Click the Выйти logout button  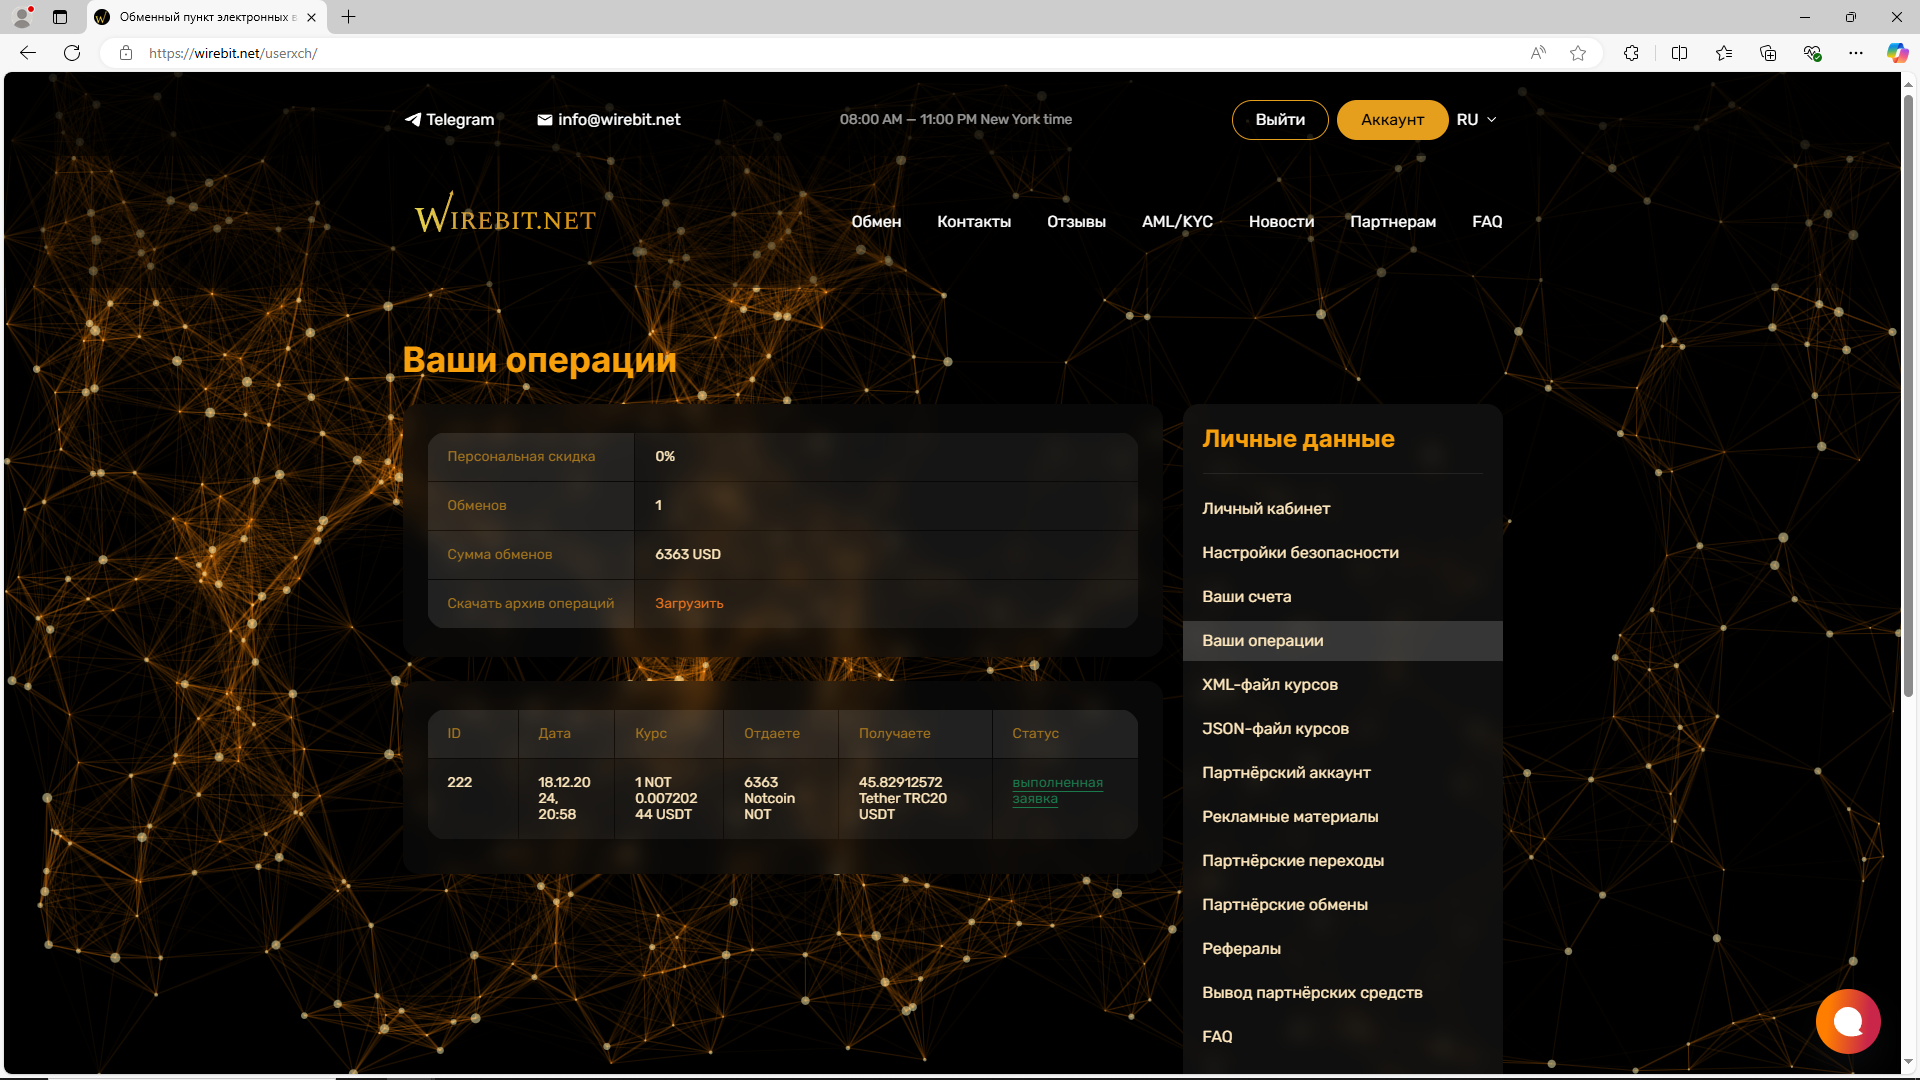point(1280,120)
